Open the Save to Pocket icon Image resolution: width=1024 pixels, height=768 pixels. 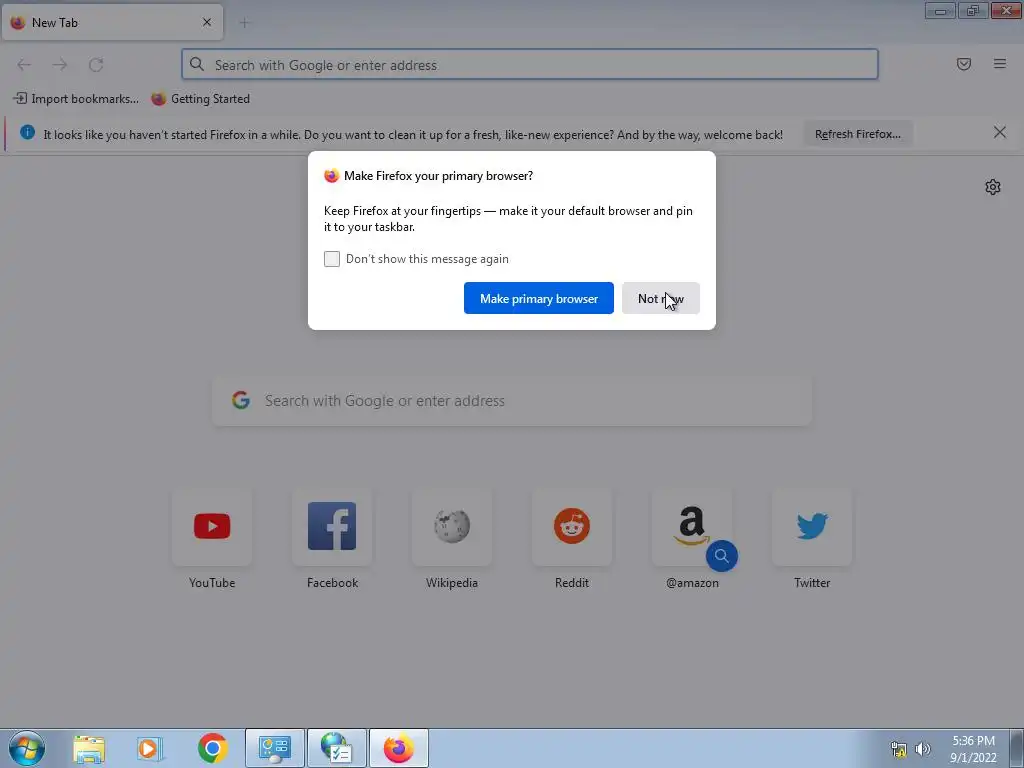(x=964, y=64)
